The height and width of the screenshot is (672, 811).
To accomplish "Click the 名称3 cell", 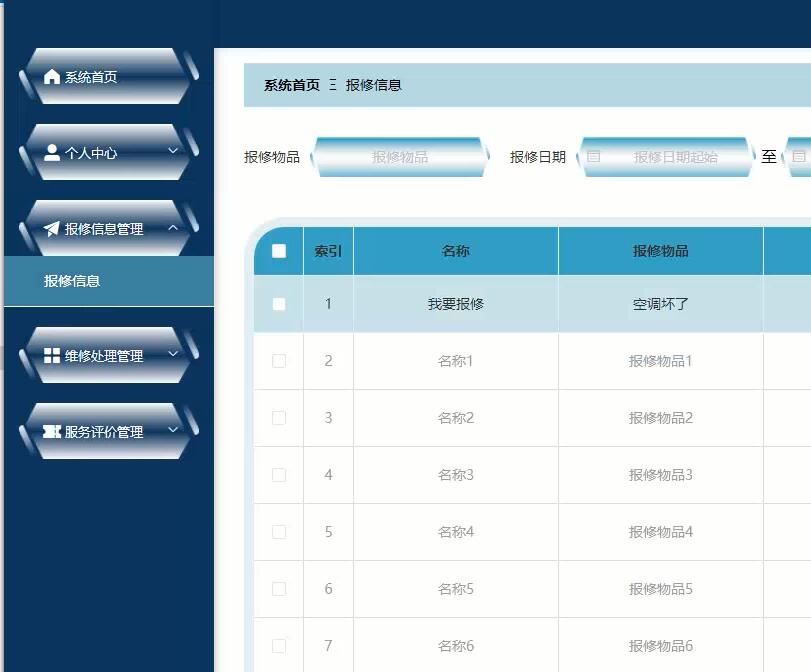I will click(456, 474).
